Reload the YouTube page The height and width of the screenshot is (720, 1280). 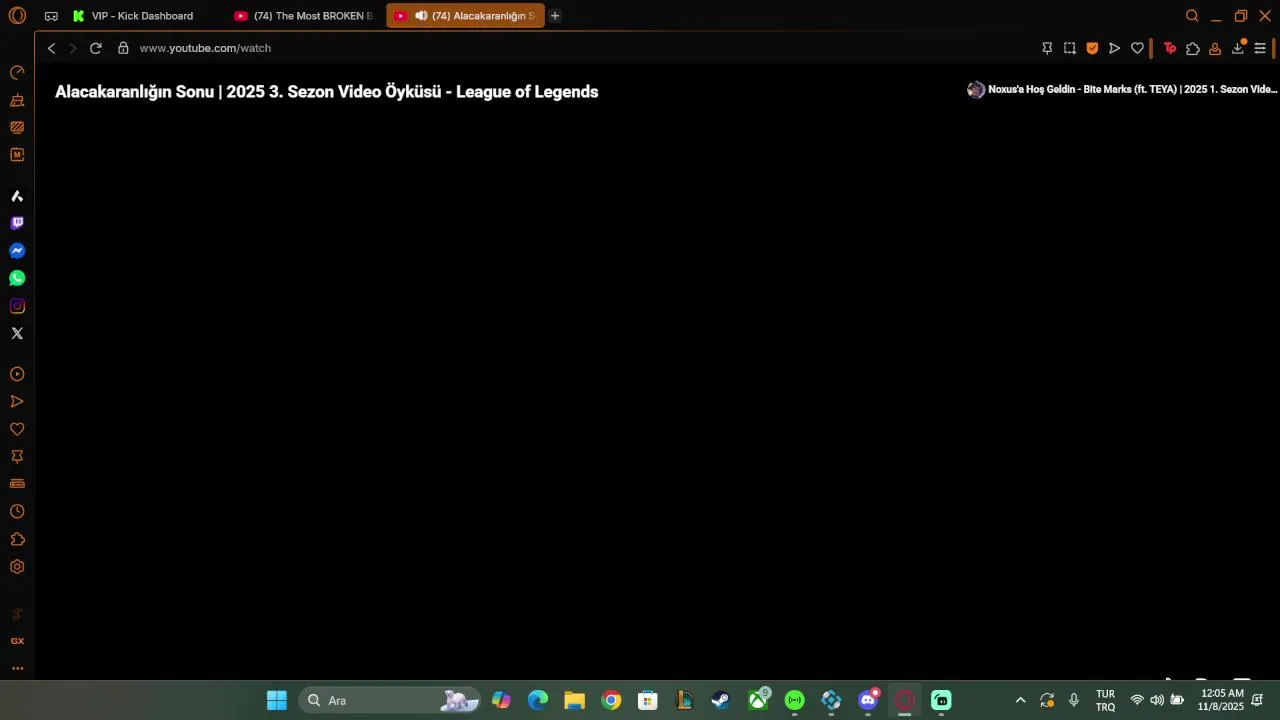[x=96, y=48]
